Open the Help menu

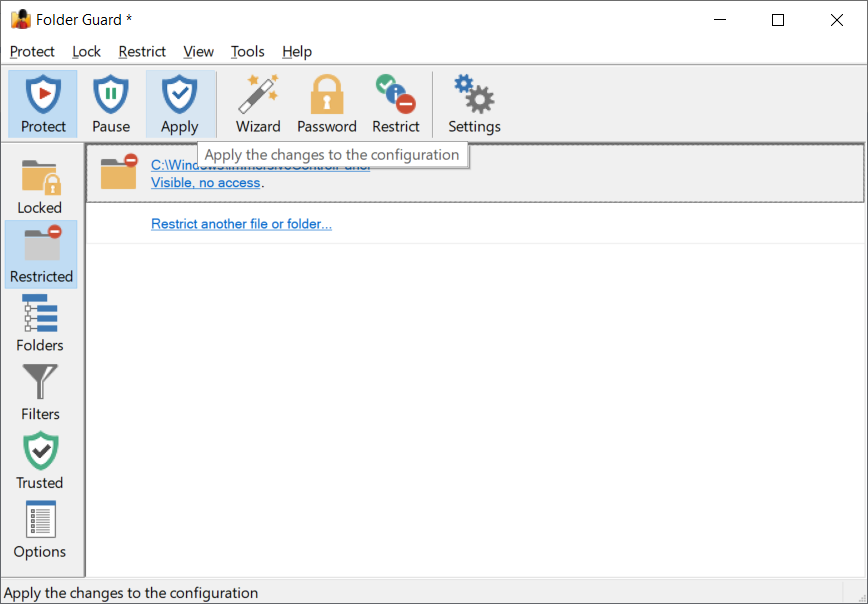click(x=297, y=51)
